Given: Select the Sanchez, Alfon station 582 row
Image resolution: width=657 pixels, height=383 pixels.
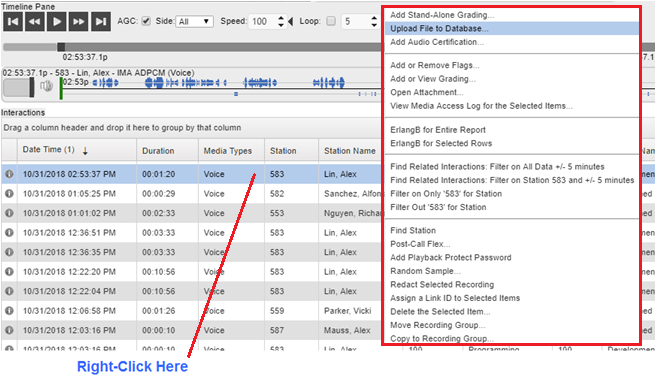Looking at the screenshot, I should click(191, 194).
